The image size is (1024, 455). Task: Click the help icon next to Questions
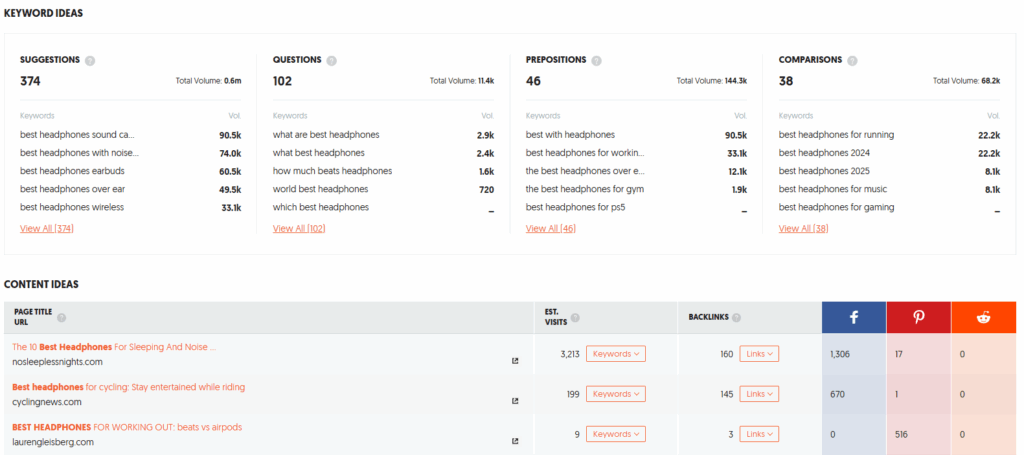pos(332,61)
